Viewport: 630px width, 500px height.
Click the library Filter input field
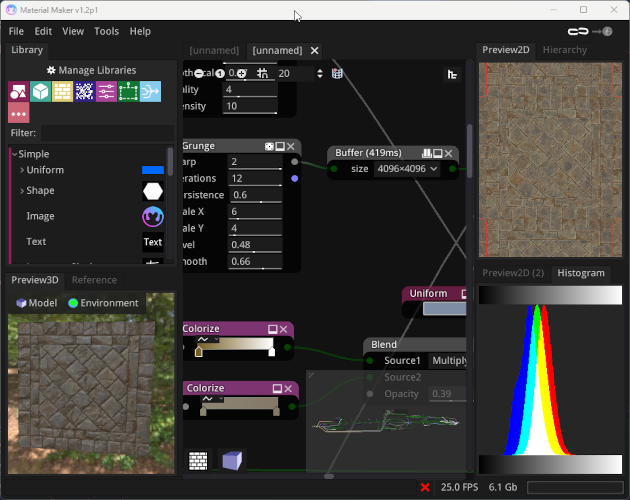pyautogui.click(x=105, y=133)
